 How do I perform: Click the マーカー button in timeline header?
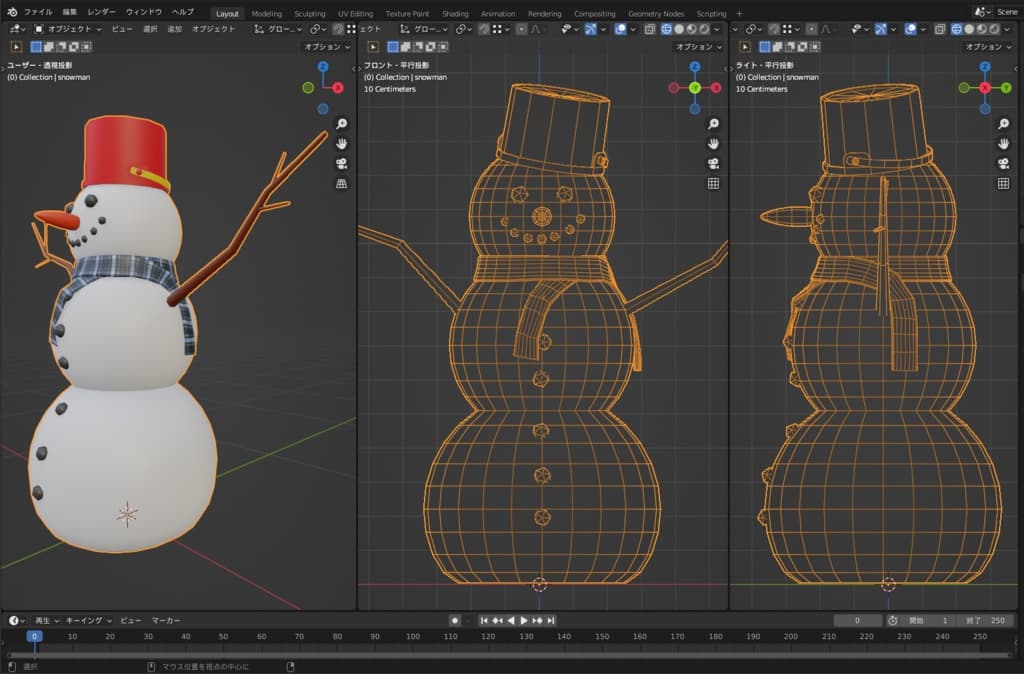pos(166,620)
